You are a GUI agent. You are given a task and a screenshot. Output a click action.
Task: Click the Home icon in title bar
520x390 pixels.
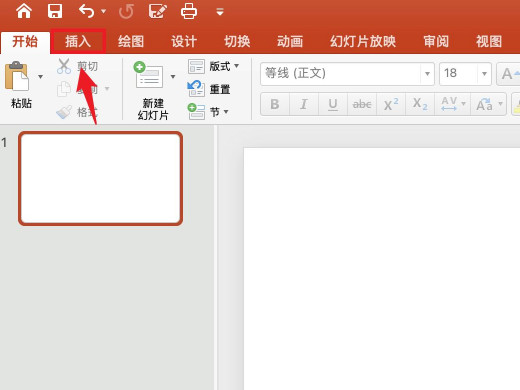point(24,11)
